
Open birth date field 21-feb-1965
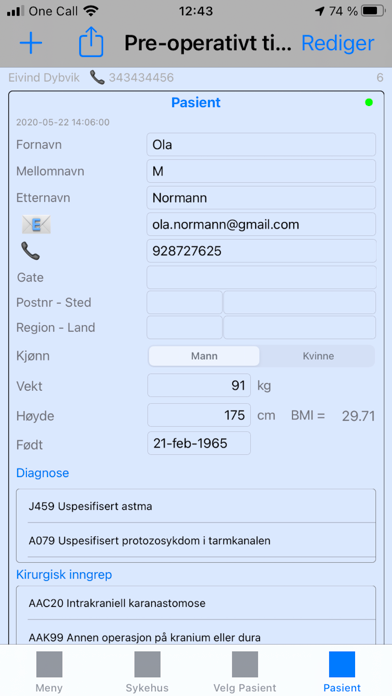pyautogui.click(x=199, y=443)
